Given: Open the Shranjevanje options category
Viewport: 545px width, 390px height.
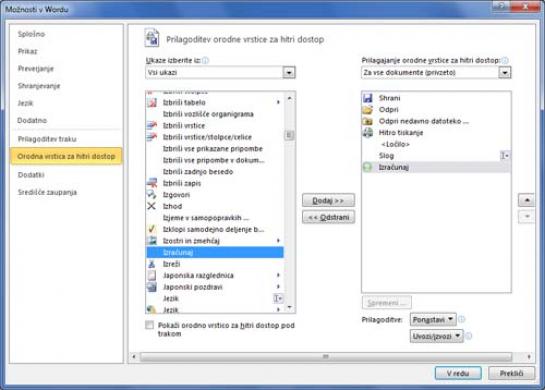Looking at the screenshot, I should coord(39,86).
